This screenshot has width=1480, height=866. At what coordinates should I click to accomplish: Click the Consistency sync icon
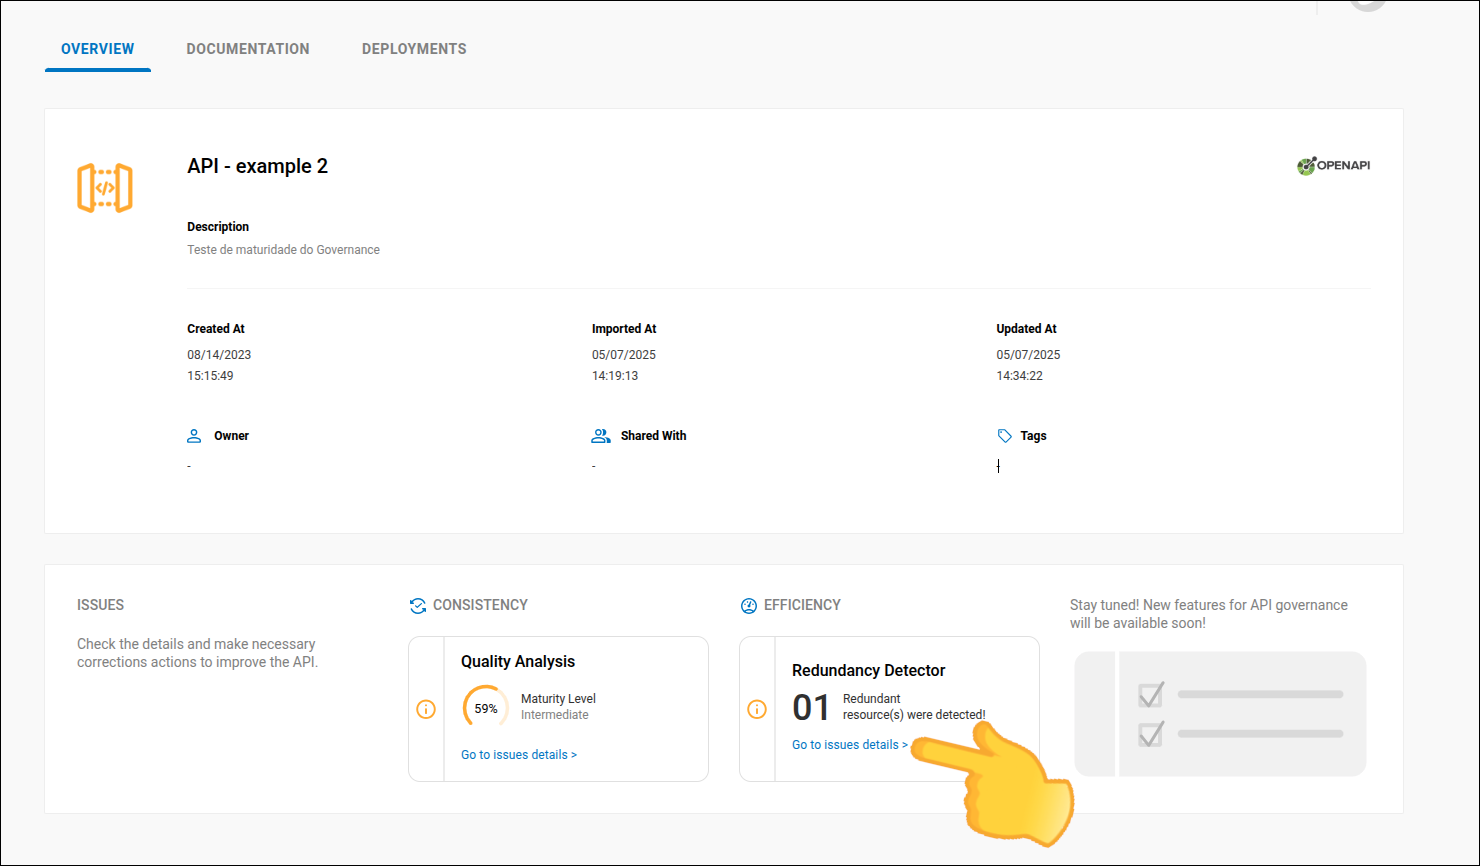coord(418,606)
